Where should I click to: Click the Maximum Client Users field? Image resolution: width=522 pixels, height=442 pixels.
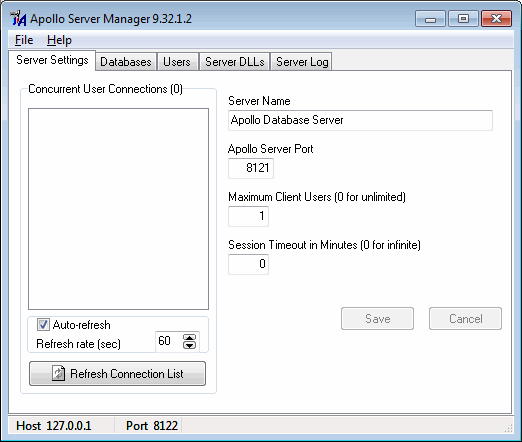coord(248,216)
